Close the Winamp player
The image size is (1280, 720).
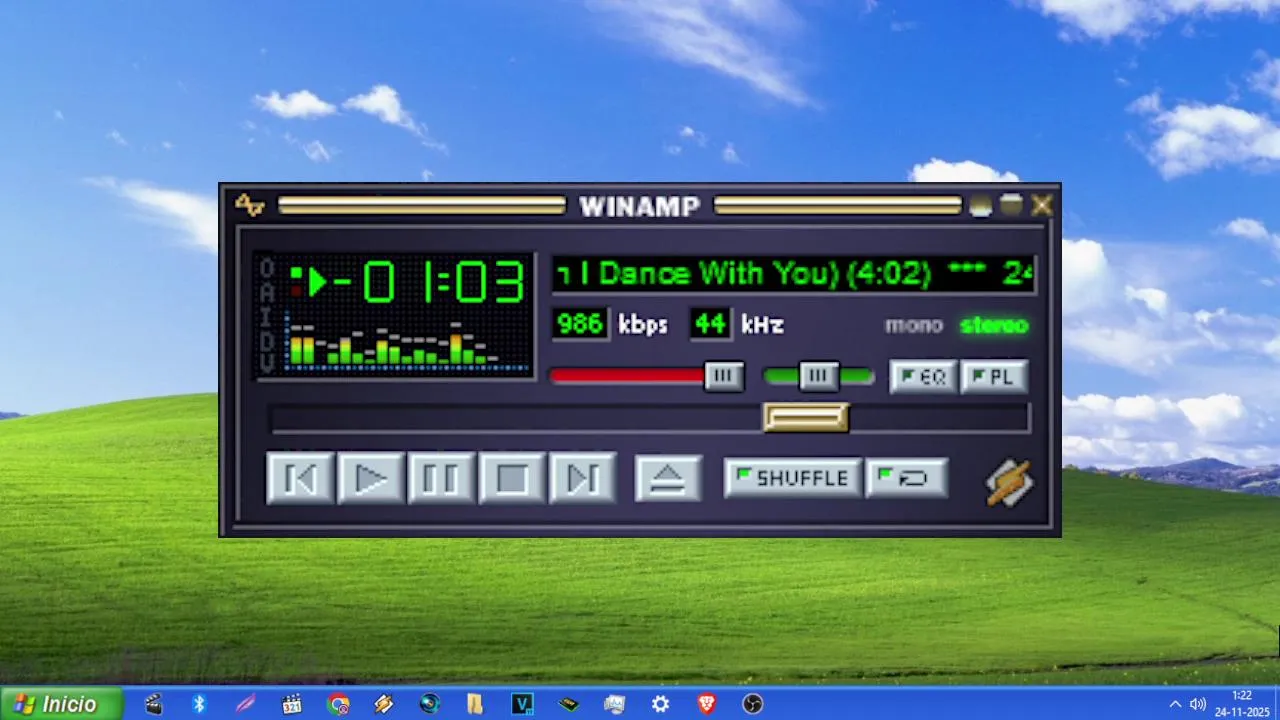coord(1042,205)
